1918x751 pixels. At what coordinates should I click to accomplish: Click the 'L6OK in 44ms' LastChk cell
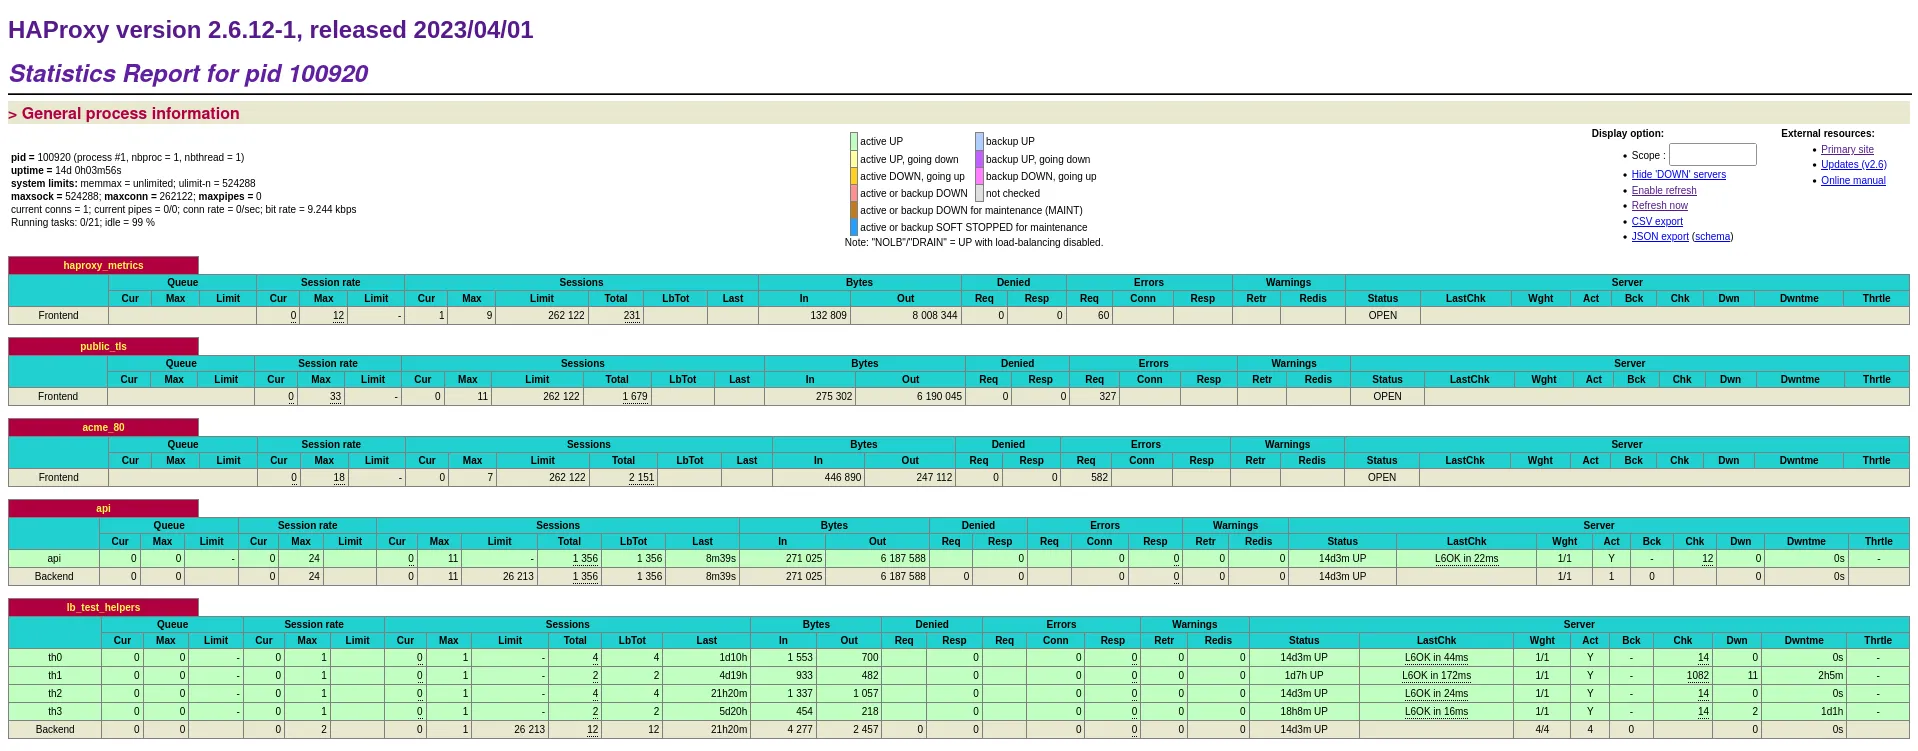1436,658
